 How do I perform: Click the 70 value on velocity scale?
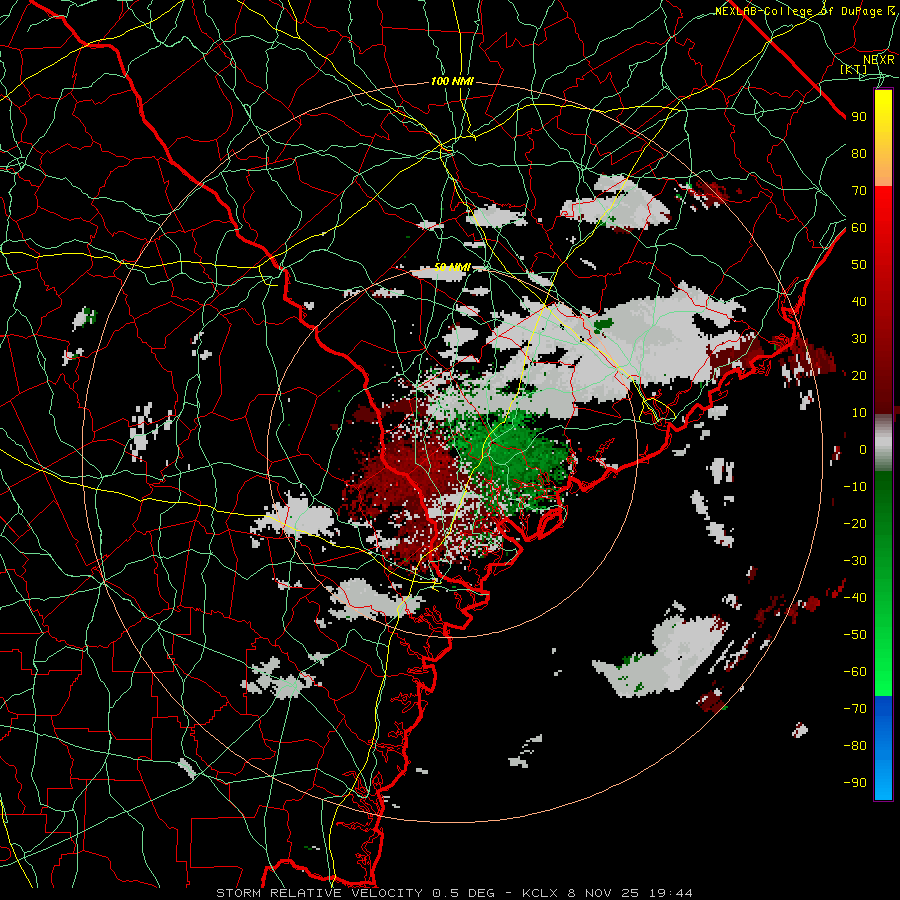point(859,191)
